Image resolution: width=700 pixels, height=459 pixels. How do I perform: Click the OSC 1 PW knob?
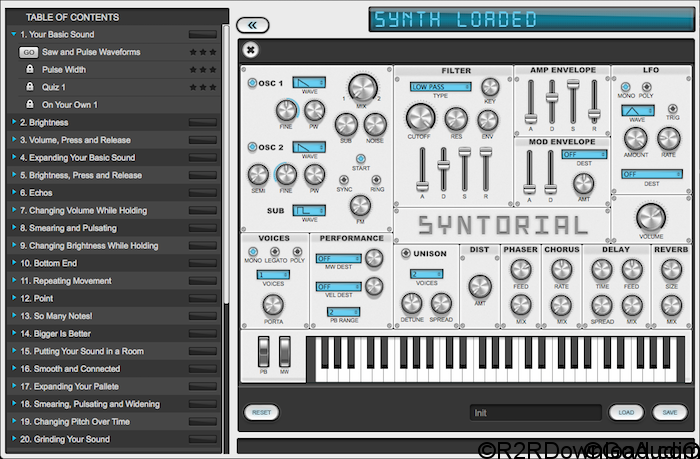pyautogui.click(x=314, y=111)
